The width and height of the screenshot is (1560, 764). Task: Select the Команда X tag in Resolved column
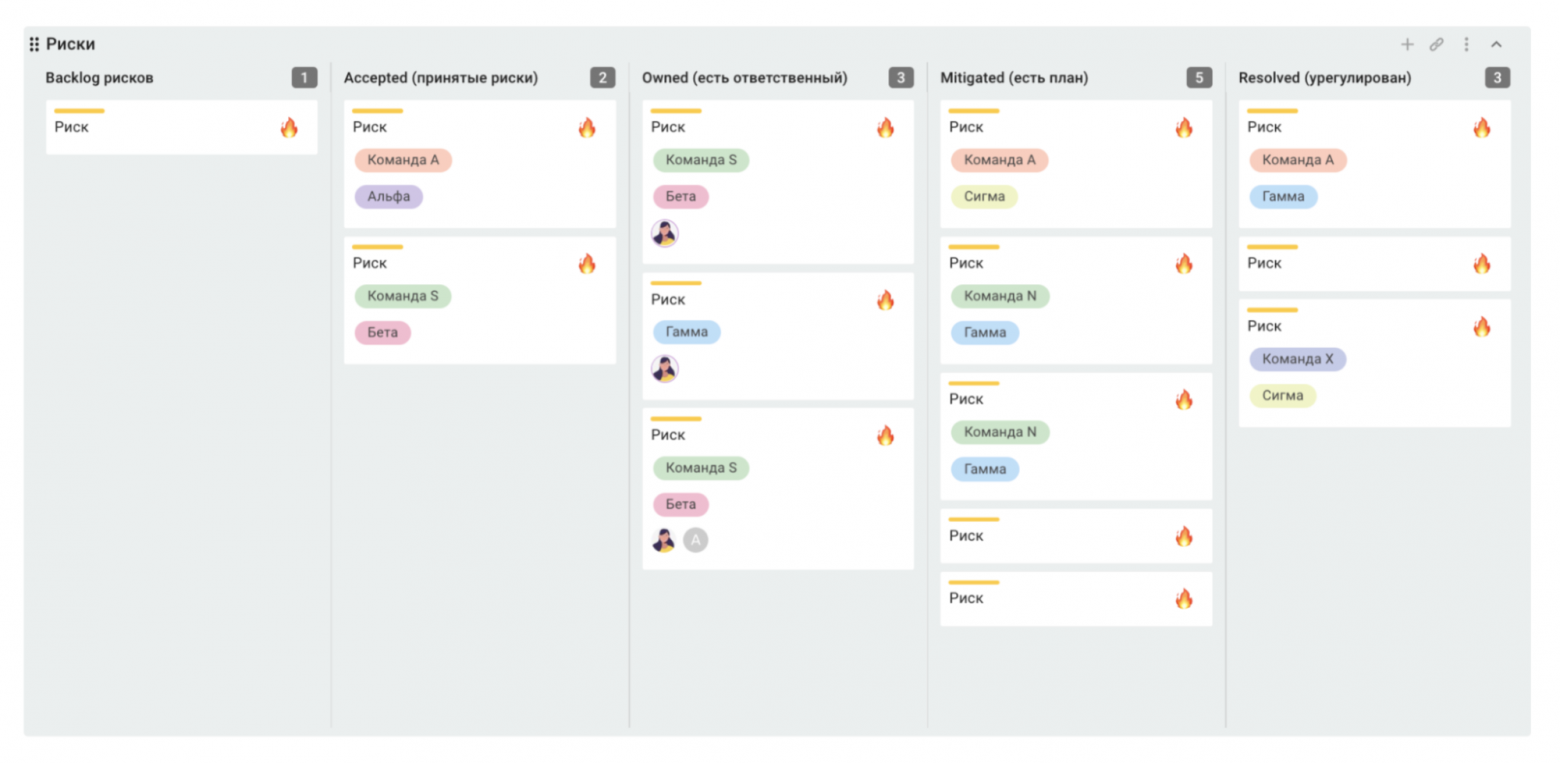pyautogui.click(x=1298, y=359)
